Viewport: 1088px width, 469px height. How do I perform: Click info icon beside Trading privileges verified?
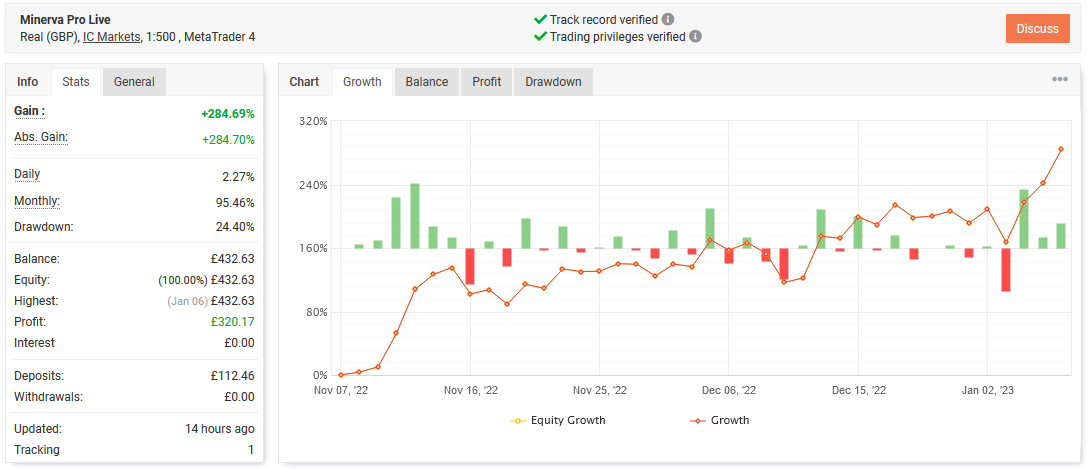tap(696, 37)
